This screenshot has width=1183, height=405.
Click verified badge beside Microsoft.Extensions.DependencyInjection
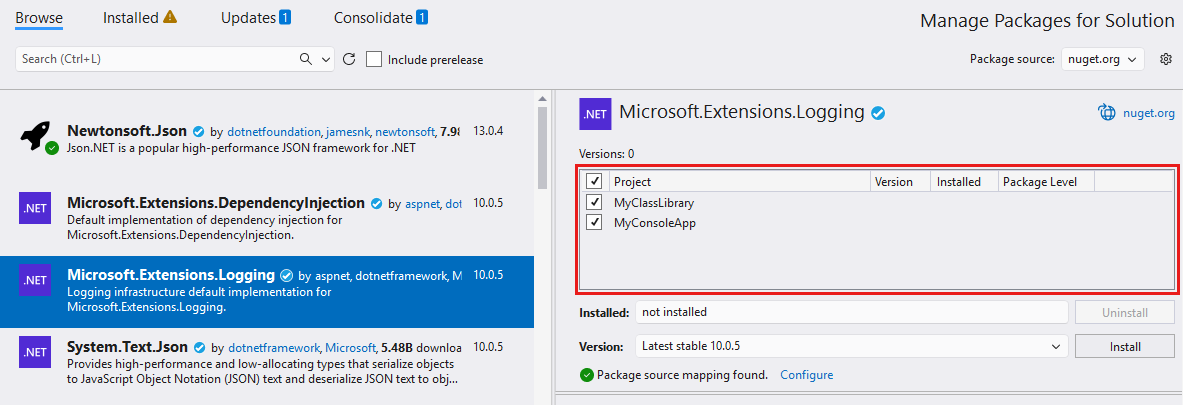click(377, 203)
